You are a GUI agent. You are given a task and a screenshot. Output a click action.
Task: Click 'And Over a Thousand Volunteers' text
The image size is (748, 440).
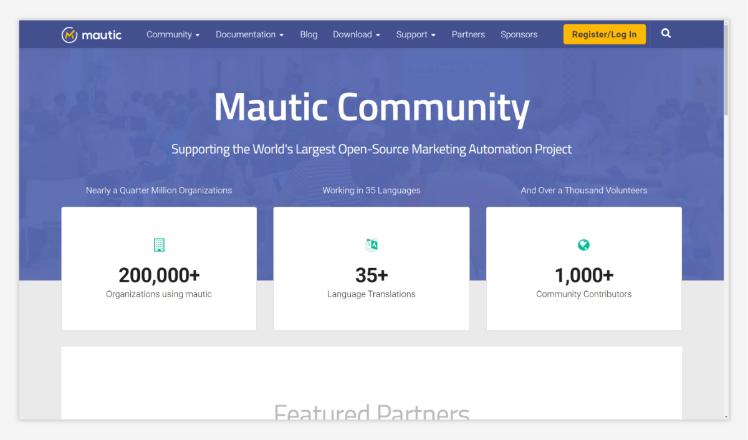[584, 190]
